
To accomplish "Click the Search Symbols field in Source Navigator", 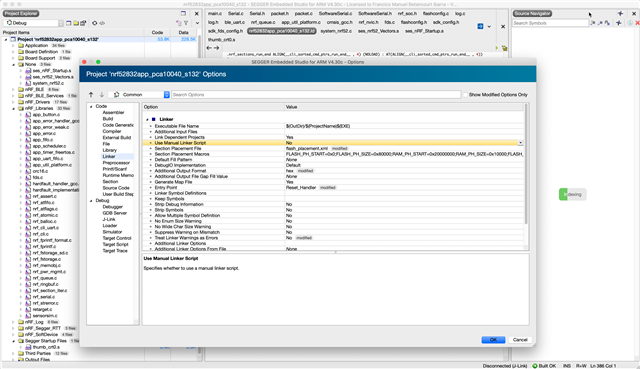I will click(x=550, y=23).
